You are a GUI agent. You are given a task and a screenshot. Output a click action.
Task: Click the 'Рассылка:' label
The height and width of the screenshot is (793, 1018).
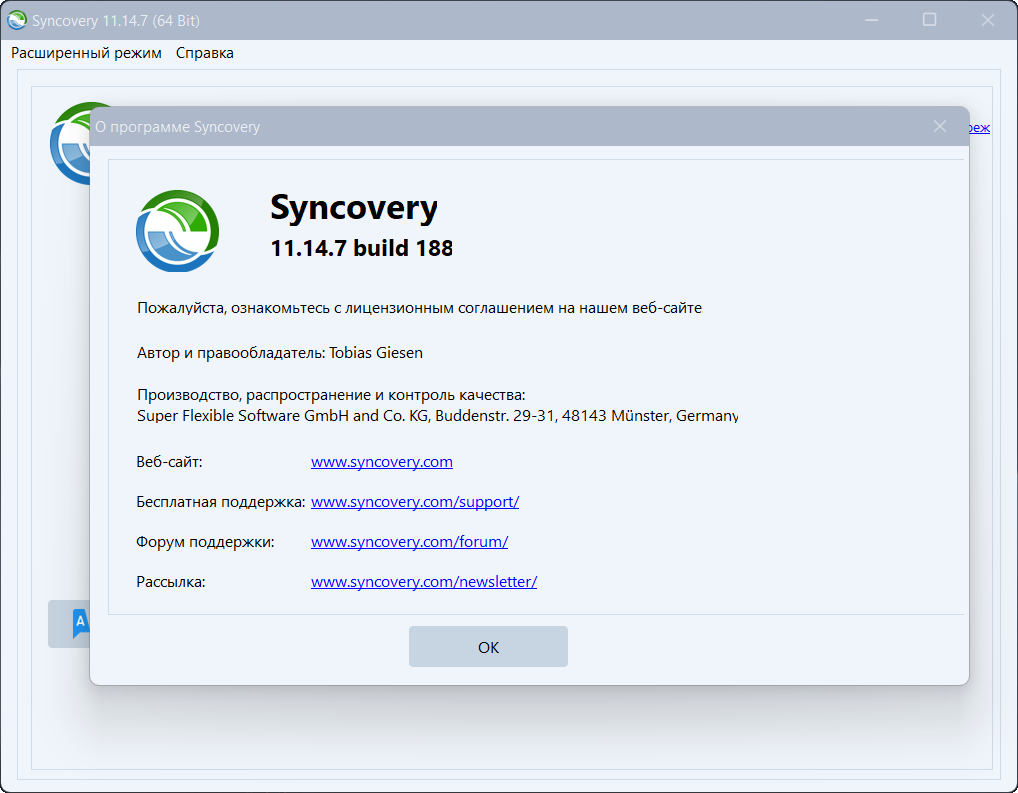pos(171,582)
